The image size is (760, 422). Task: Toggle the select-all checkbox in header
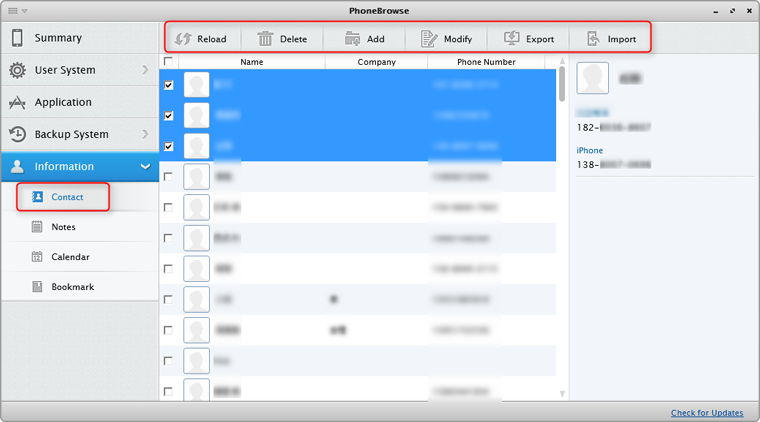pos(168,61)
